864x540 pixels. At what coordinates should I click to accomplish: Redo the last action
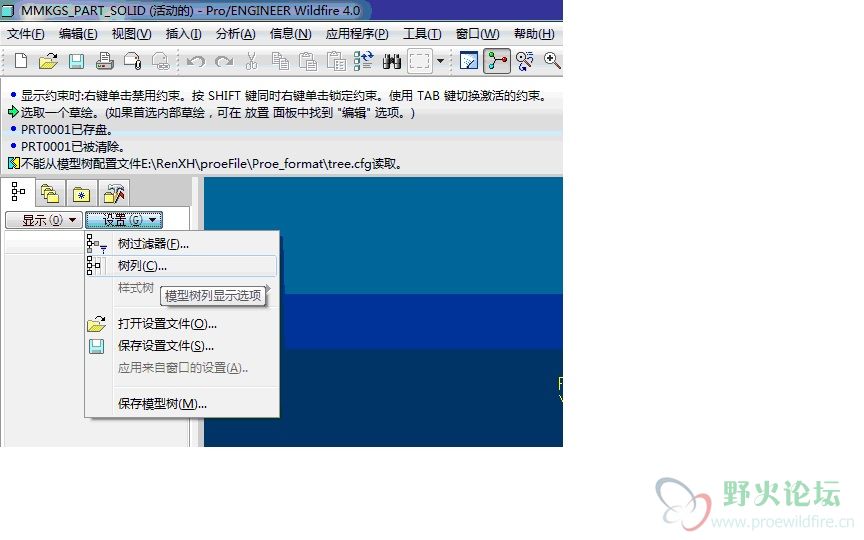[x=224, y=61]
